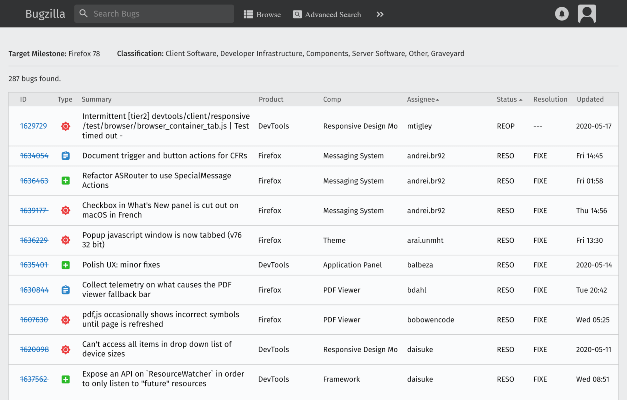
Task: Click component 'Application Panel'
Action: [352, 265]
